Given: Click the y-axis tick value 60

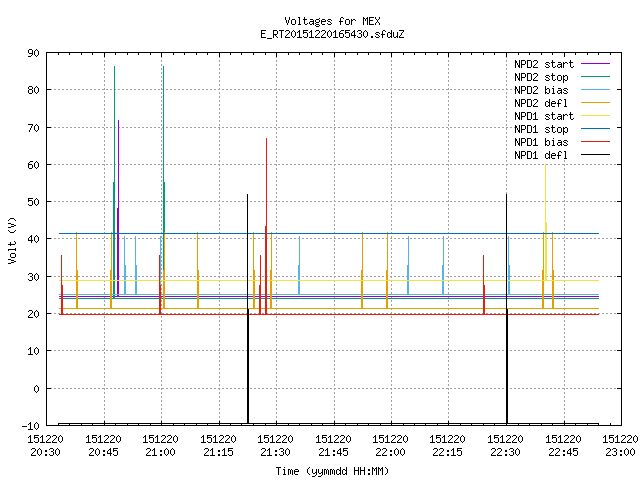Looking at the screenshot, I should click(x=34, y=165).
